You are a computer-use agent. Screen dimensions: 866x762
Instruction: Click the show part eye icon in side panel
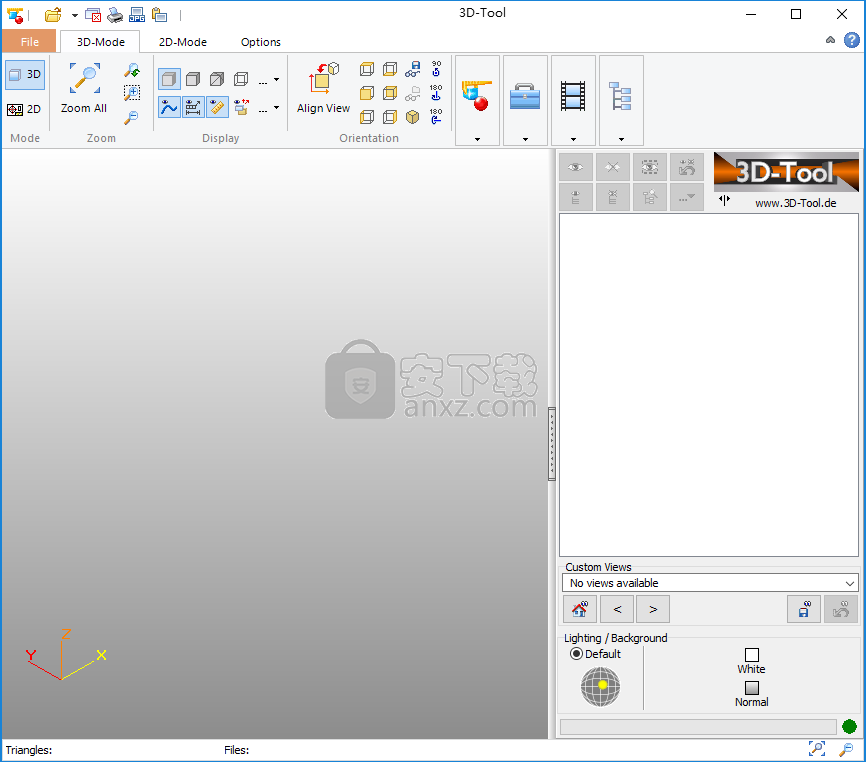(575, 167)
